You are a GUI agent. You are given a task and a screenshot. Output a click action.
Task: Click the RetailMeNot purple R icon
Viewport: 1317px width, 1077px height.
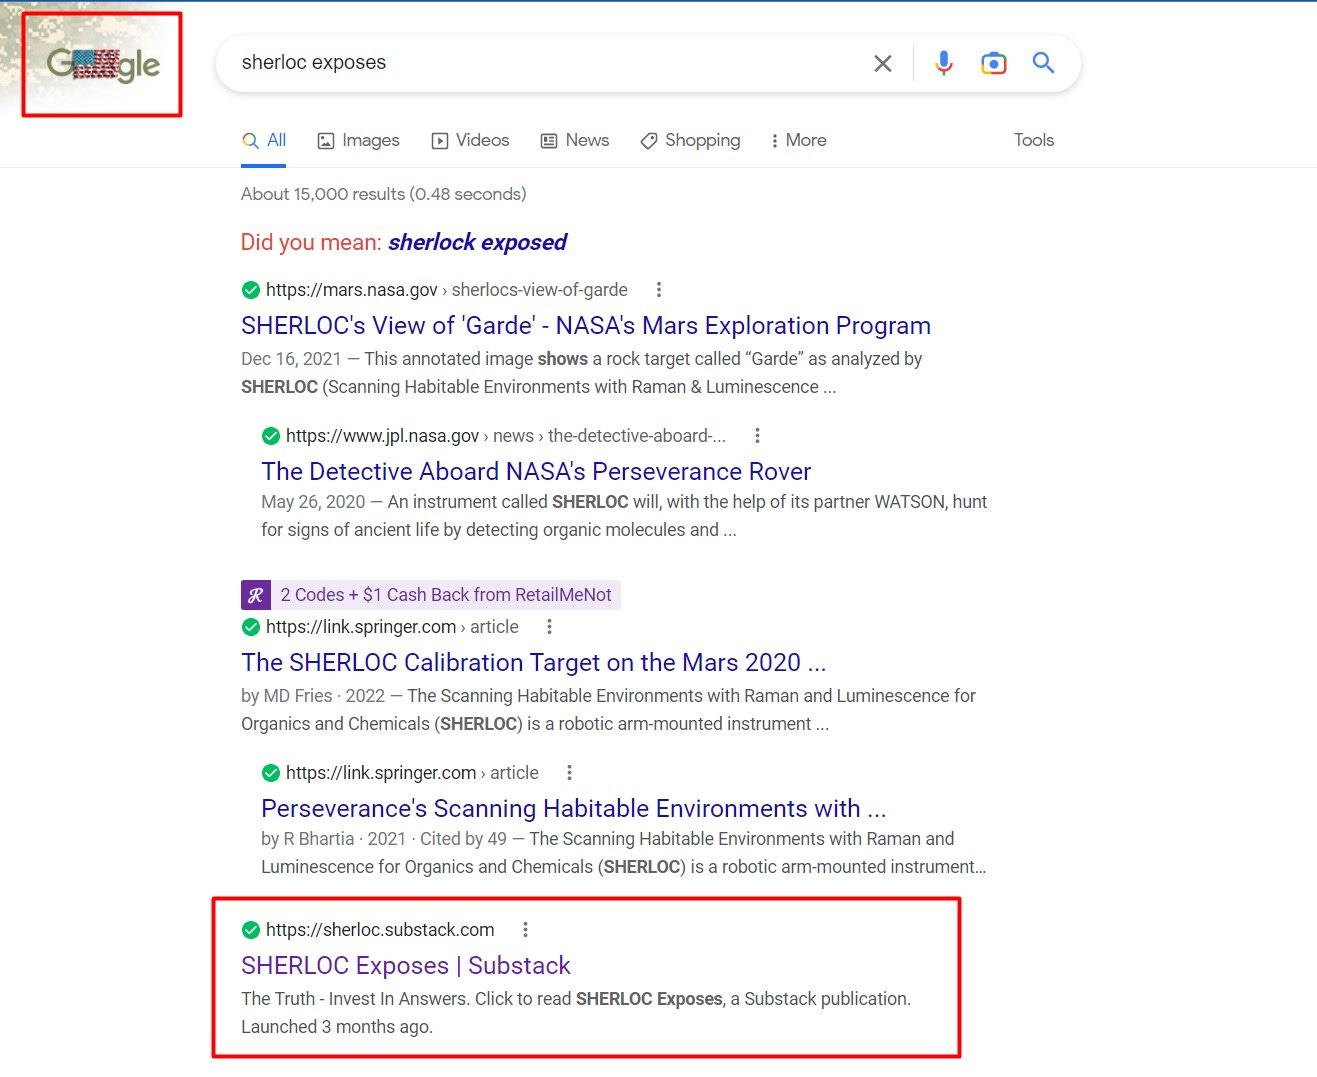click(x=256, y=595)
